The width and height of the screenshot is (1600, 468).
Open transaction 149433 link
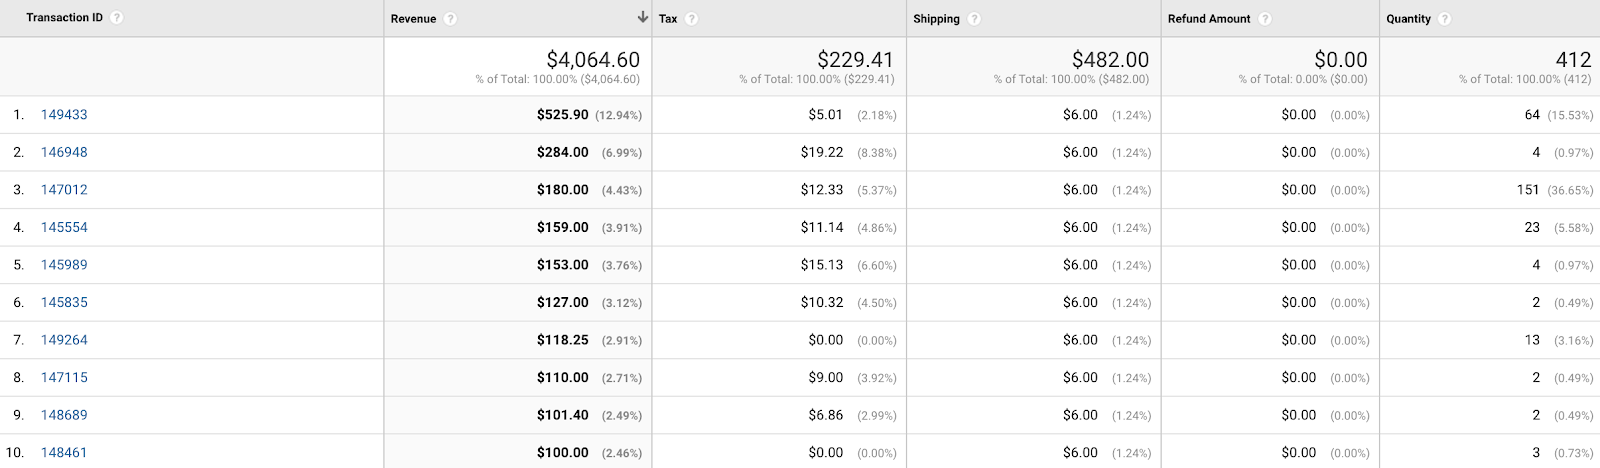tap(64, 115)
